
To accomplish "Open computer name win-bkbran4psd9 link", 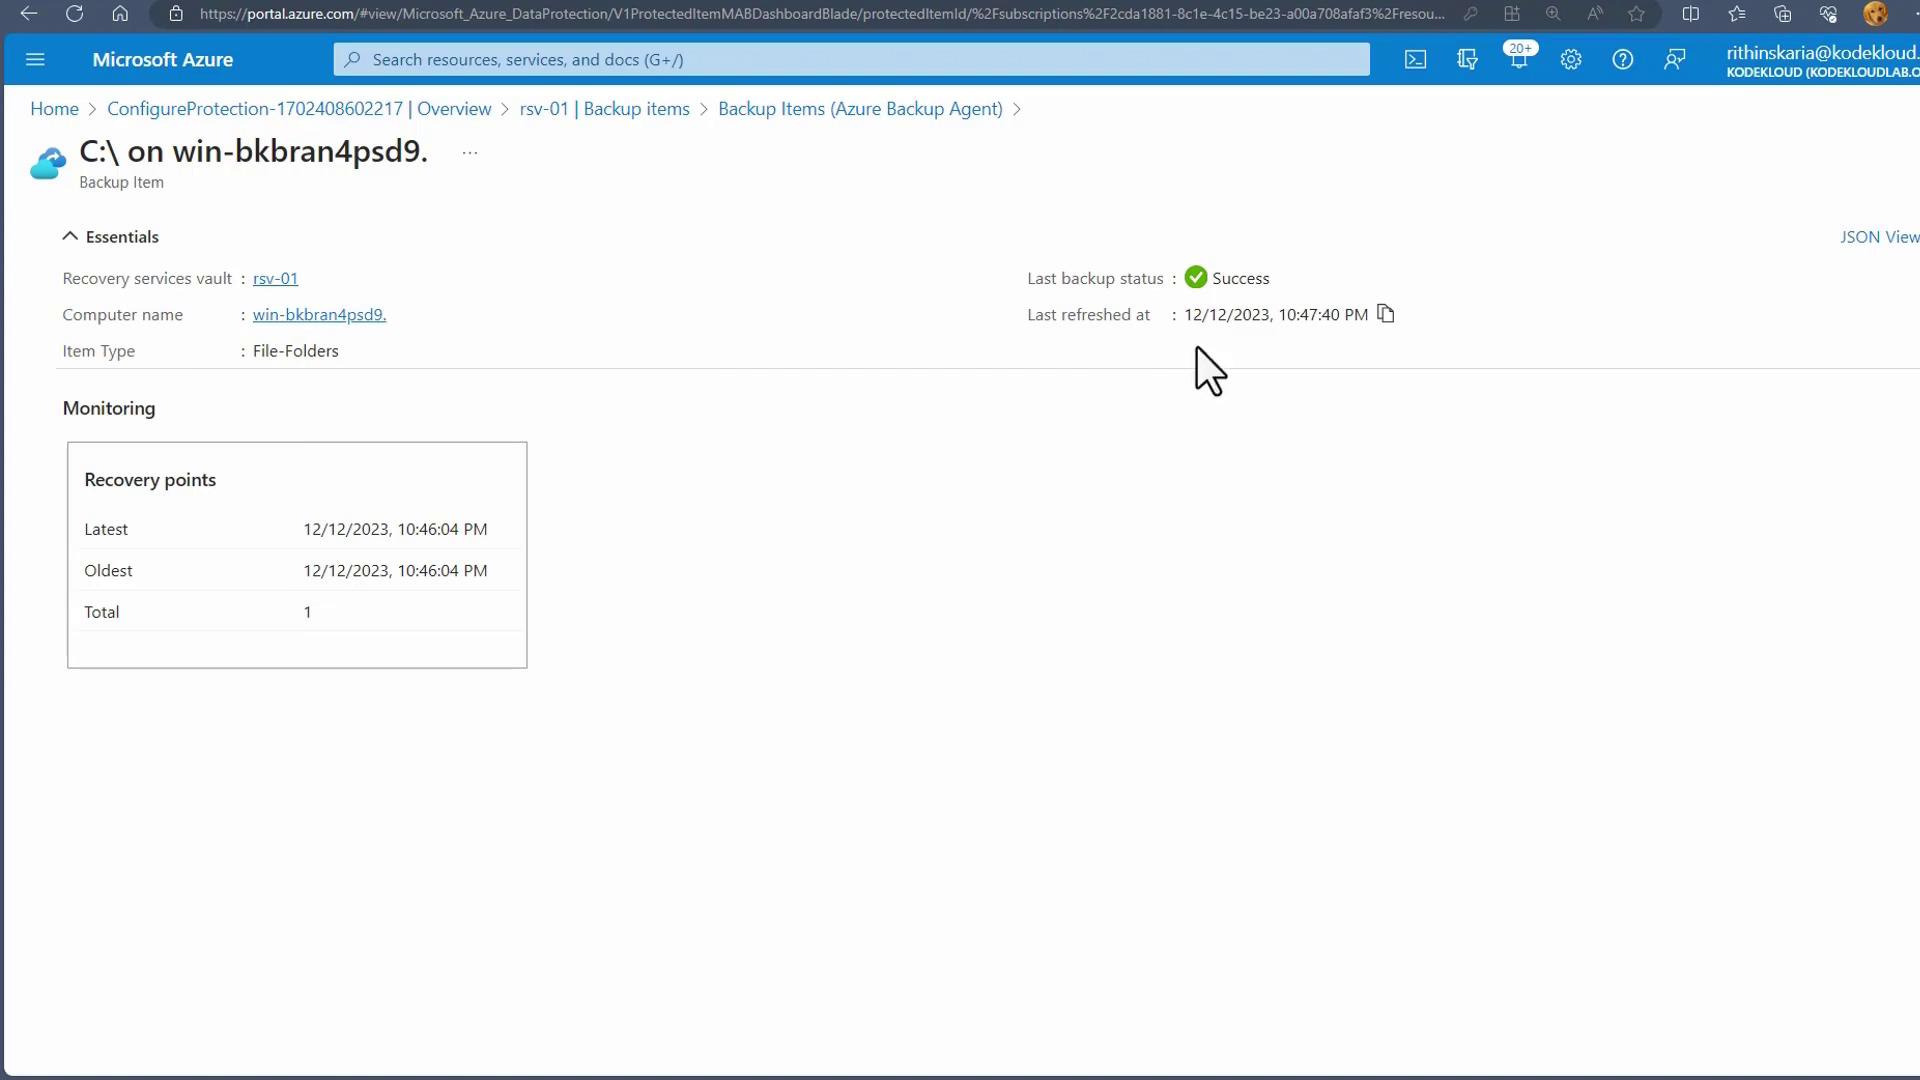I will (x=319, y=315).
